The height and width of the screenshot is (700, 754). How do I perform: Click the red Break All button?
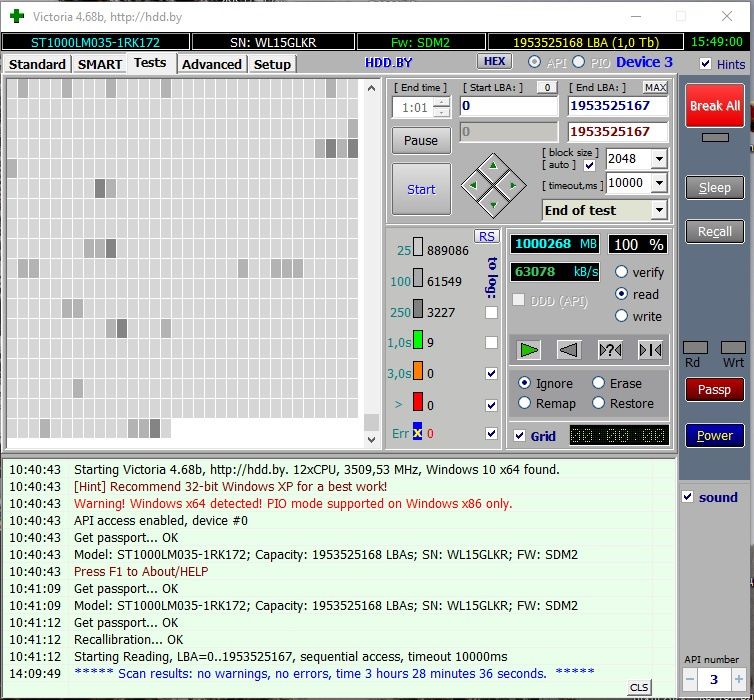point(714,106)
